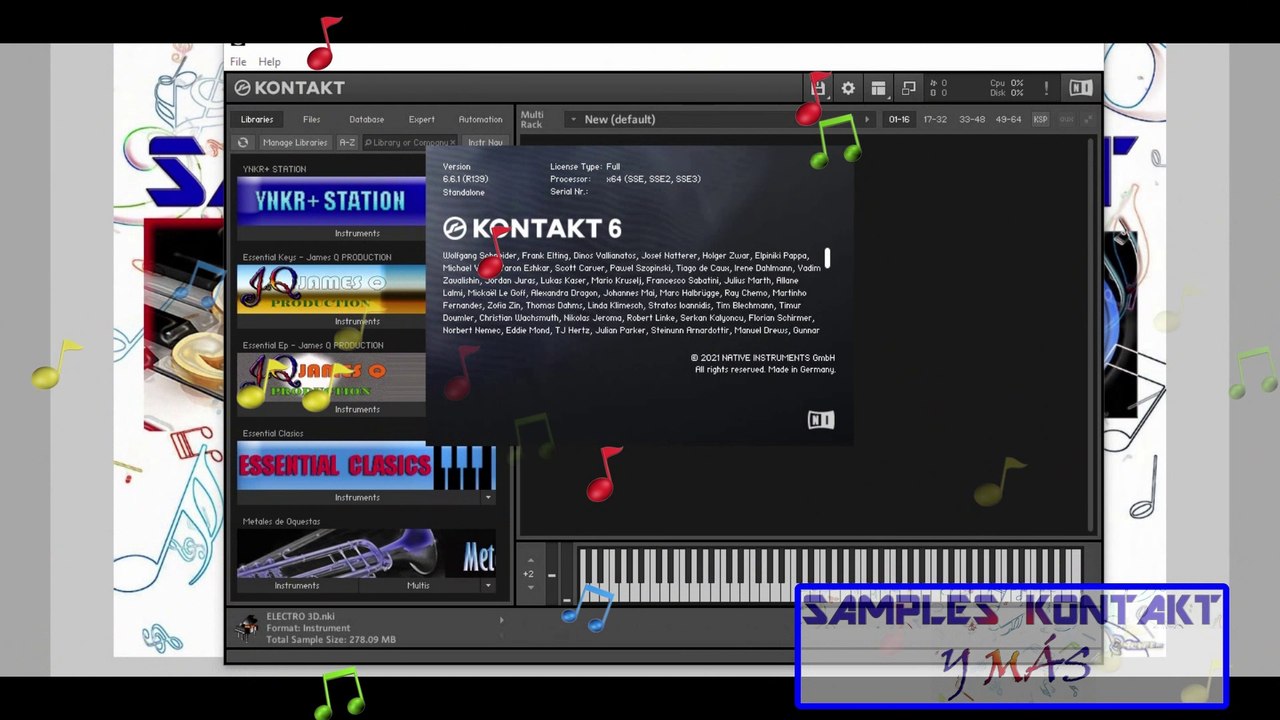1280x720 pixels.
Task: Open the File menu
Action: coord(238,62)
